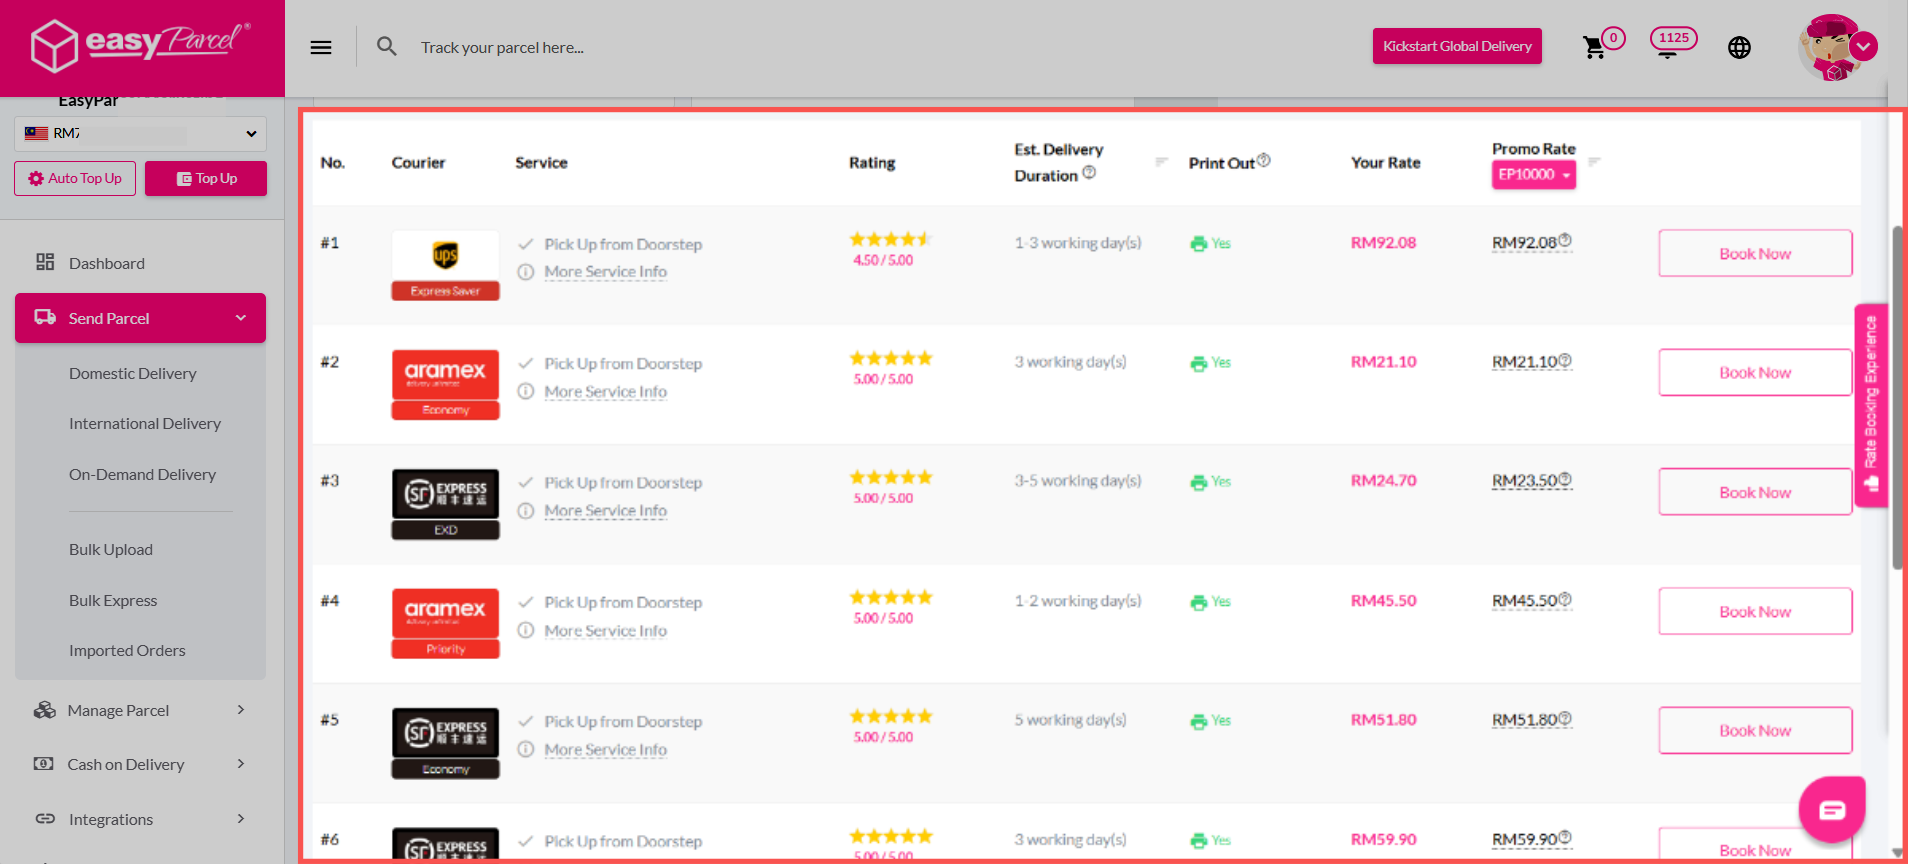Click the Aramex Economy courier logo
The width and height of the screenshot is (1908, 864).
445,385
